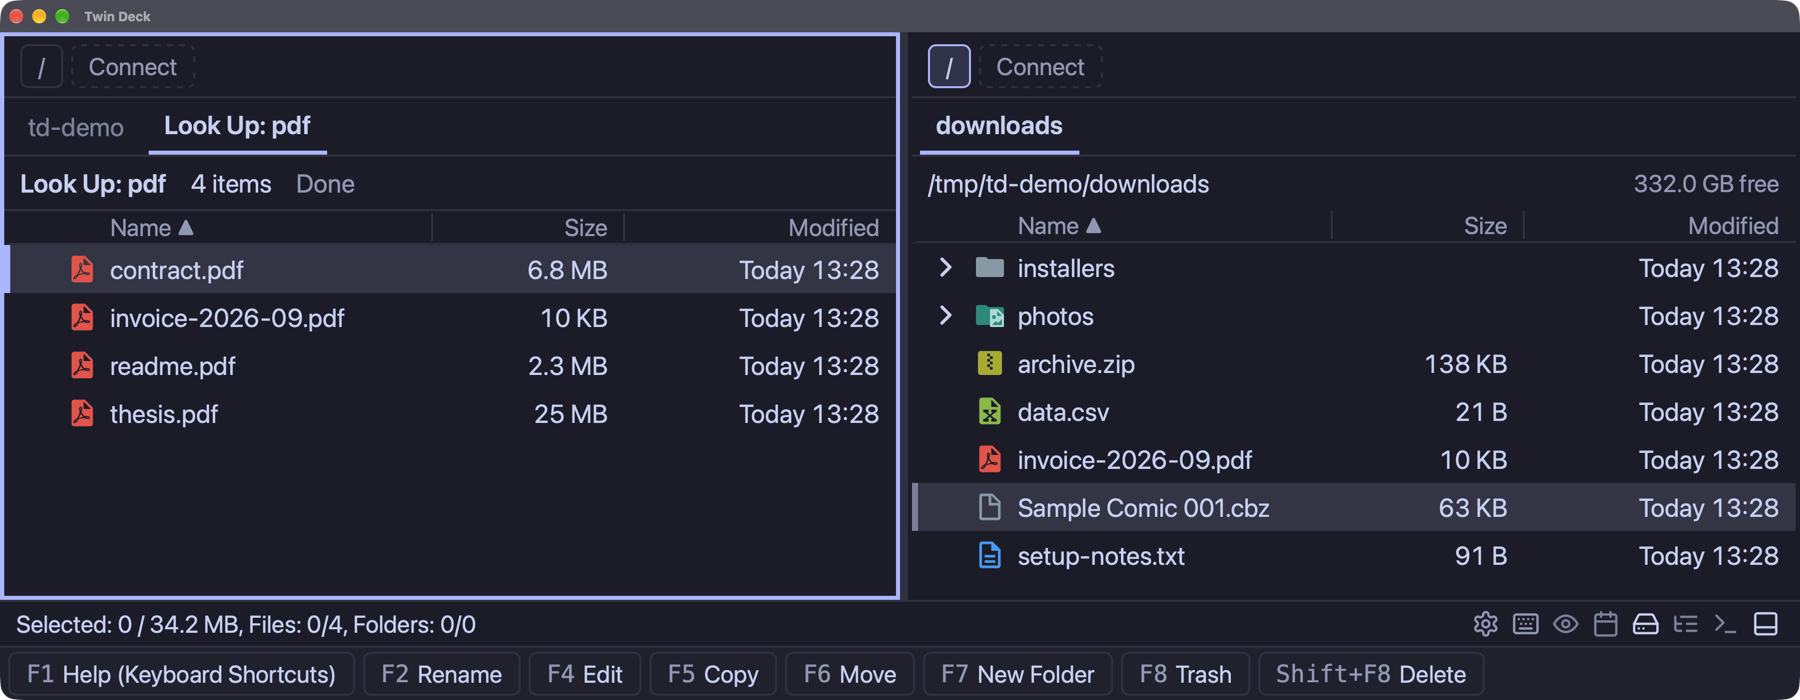Click the 25 MB size of thesis.pdf
The image size is (1800, 700).
coord(570,413)
